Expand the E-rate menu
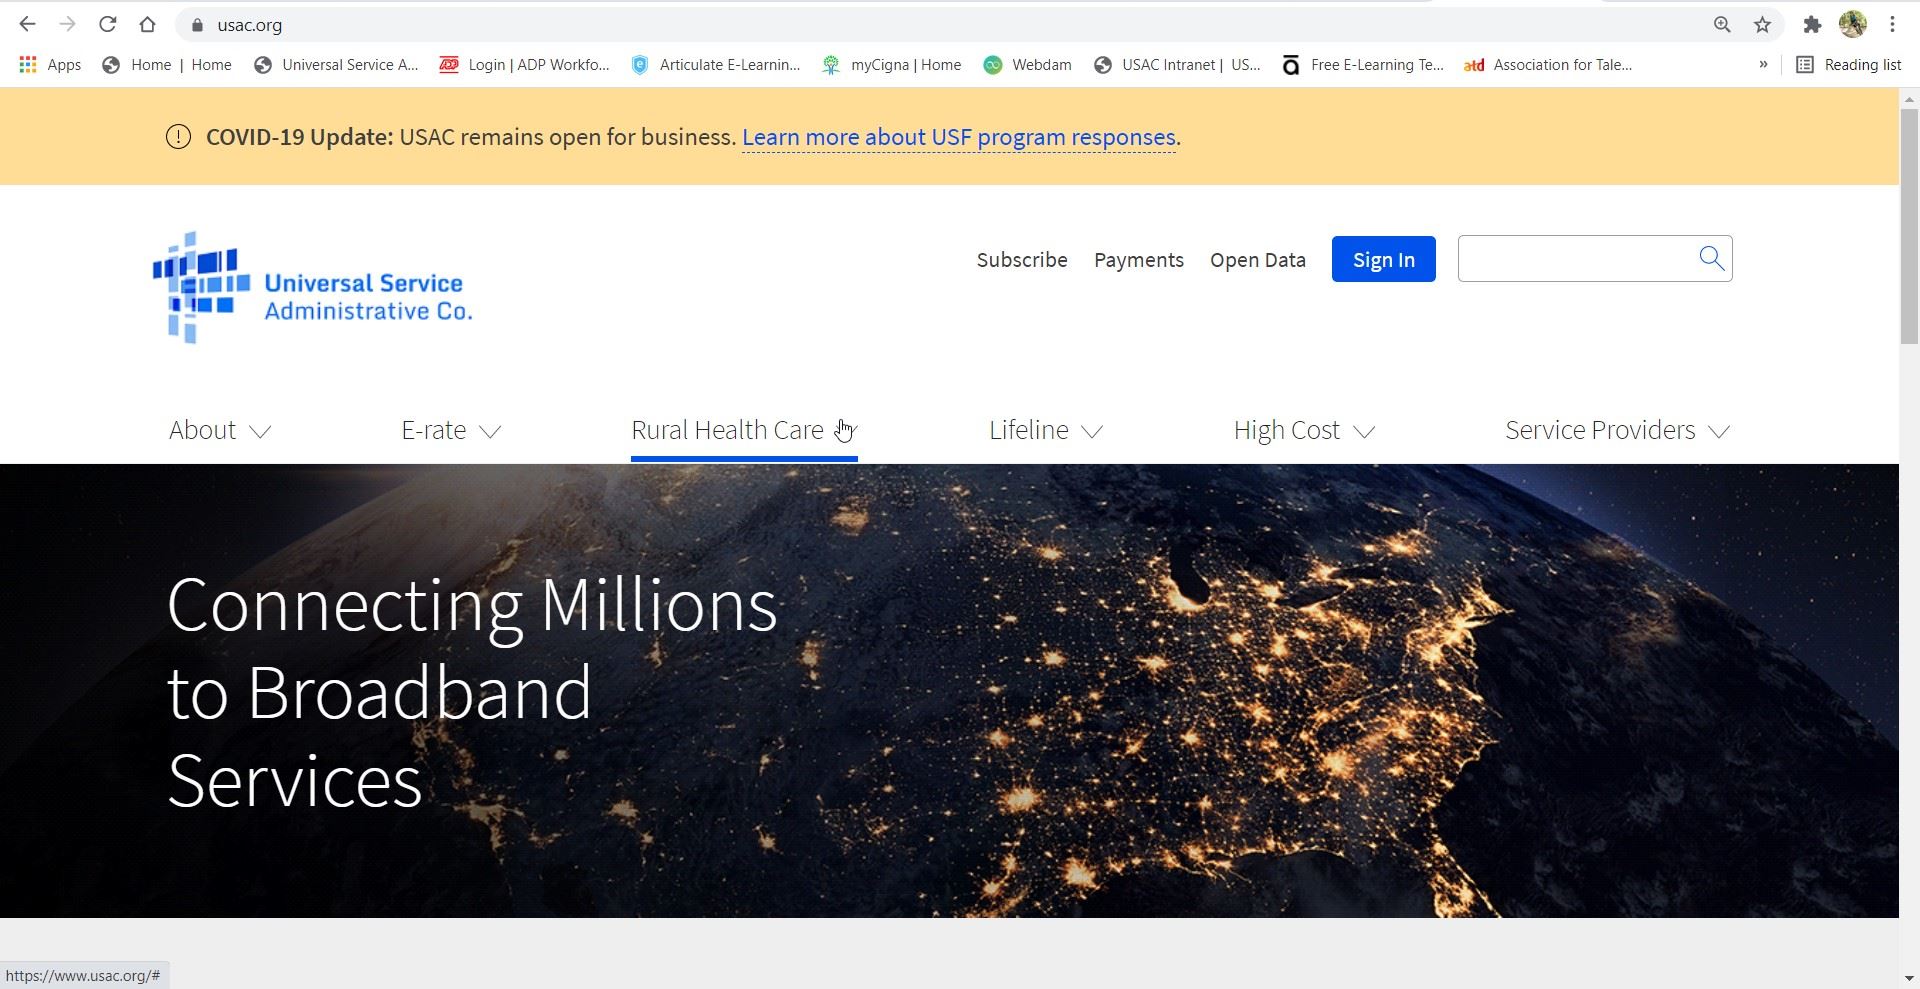 coord(451,430)
